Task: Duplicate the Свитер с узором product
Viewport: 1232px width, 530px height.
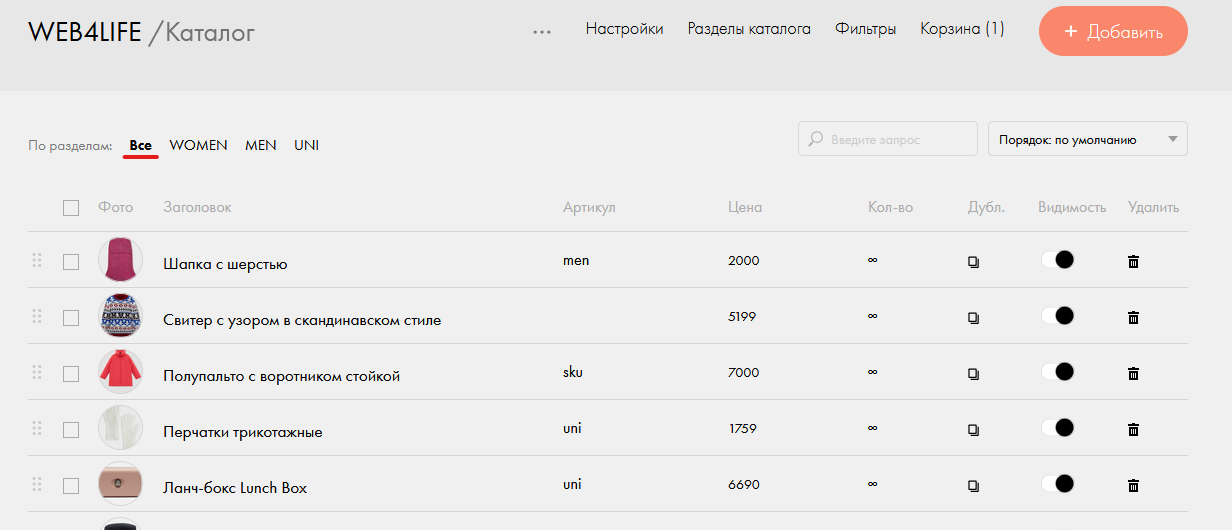Action: coord(973,318)
